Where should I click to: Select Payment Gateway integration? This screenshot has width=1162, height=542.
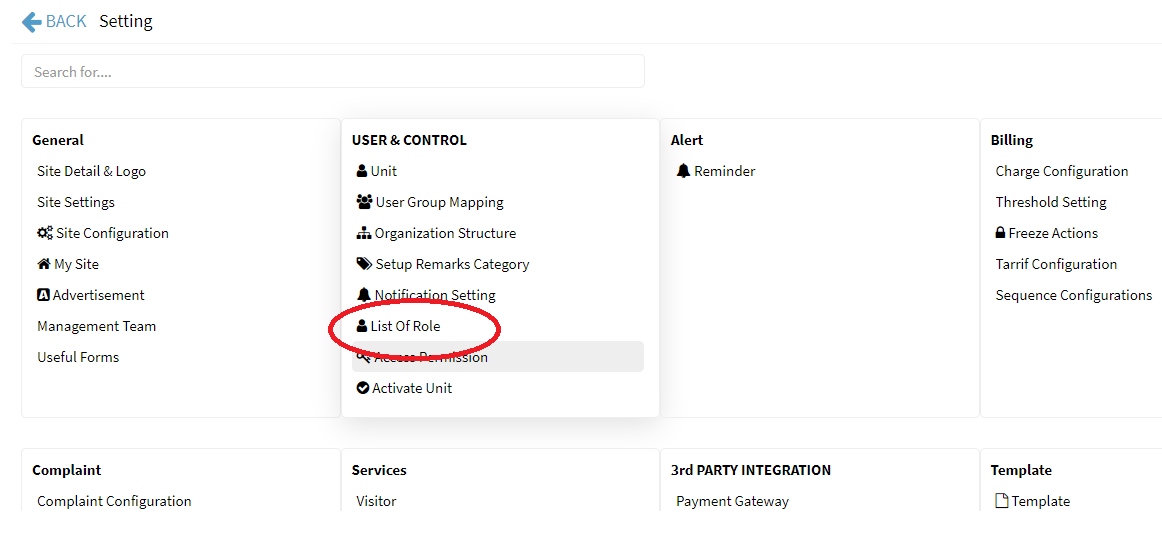click(x=732, y=501)
